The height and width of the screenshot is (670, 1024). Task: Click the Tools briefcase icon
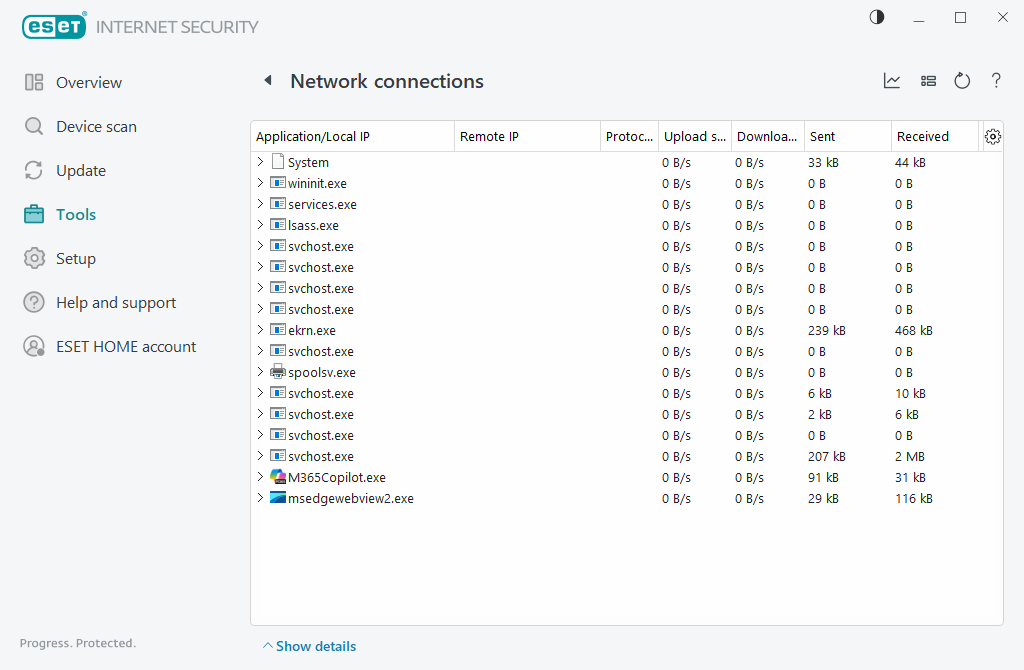(34, 214)
